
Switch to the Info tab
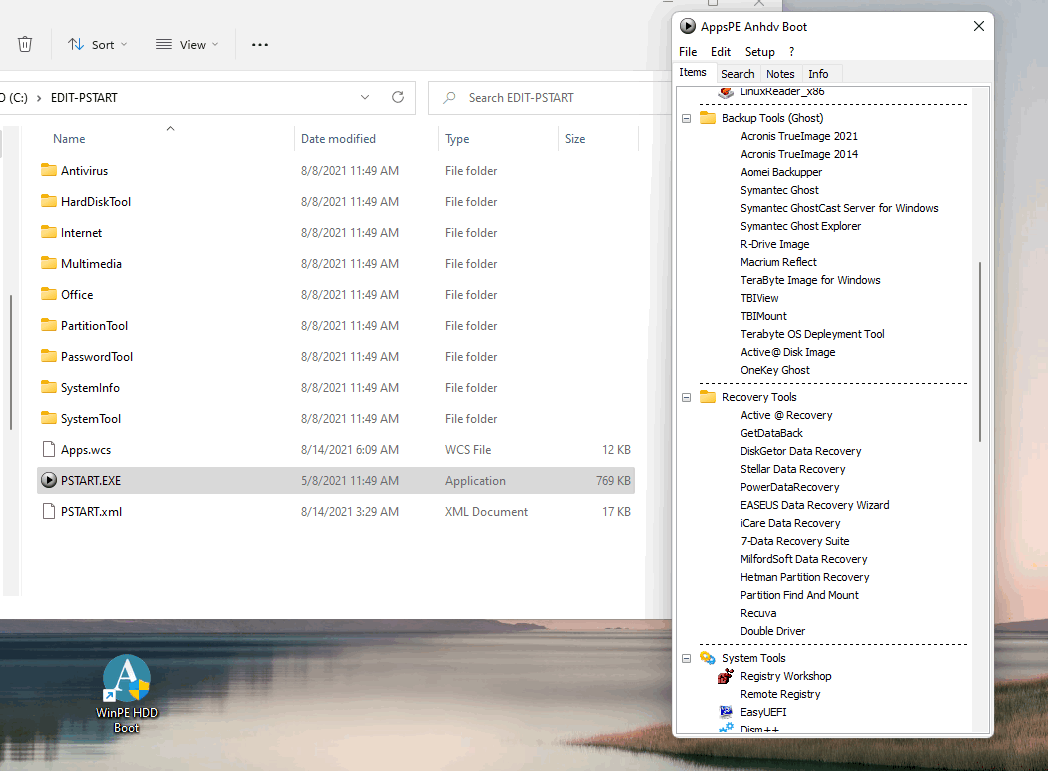pyautogui.click(x=818, y=73)
